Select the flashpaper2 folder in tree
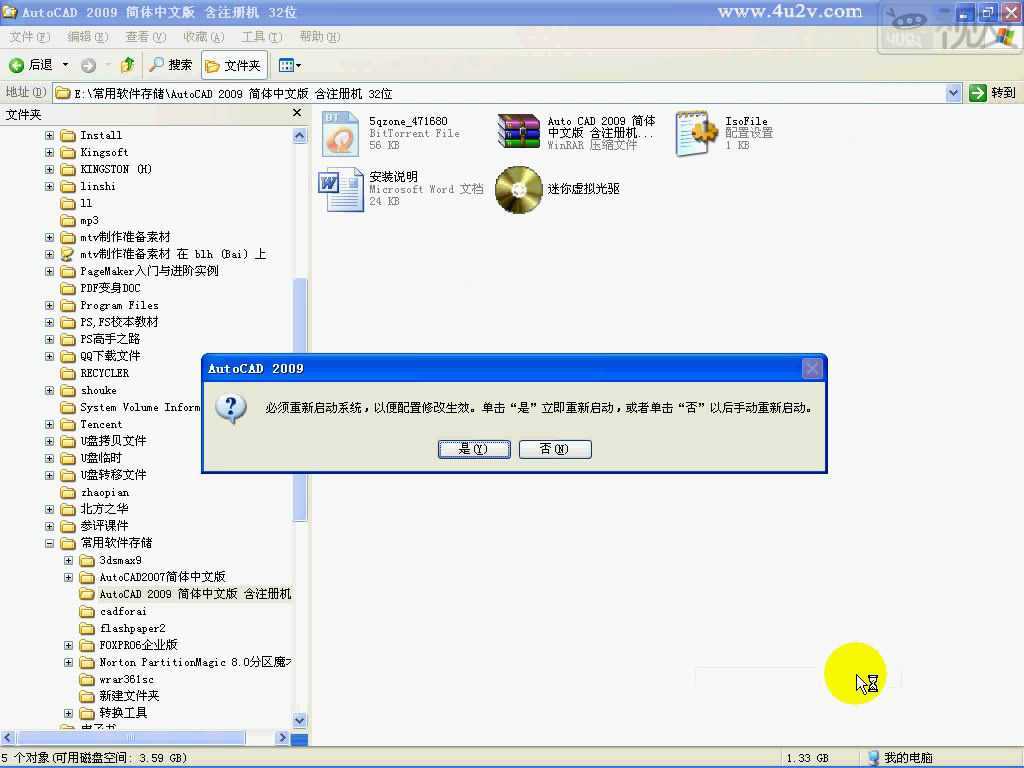Image resolution: width=1024 pixels, height=768 pixels. click(x=133, y=628)
